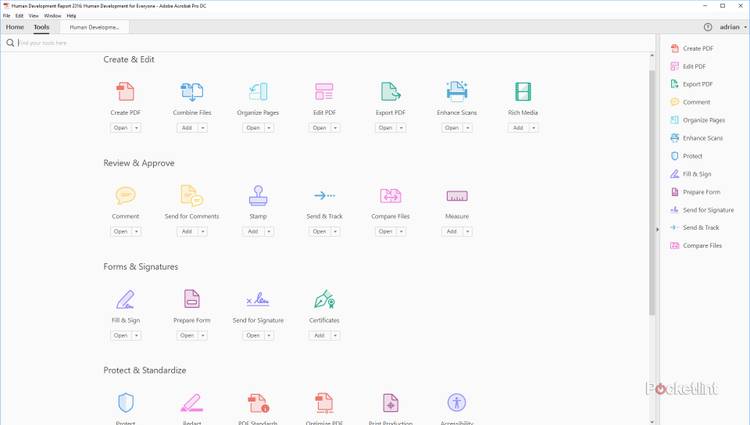The image size is (750, 425).
Task: Select the Stamp tool icon
Action: pos(258,195)
